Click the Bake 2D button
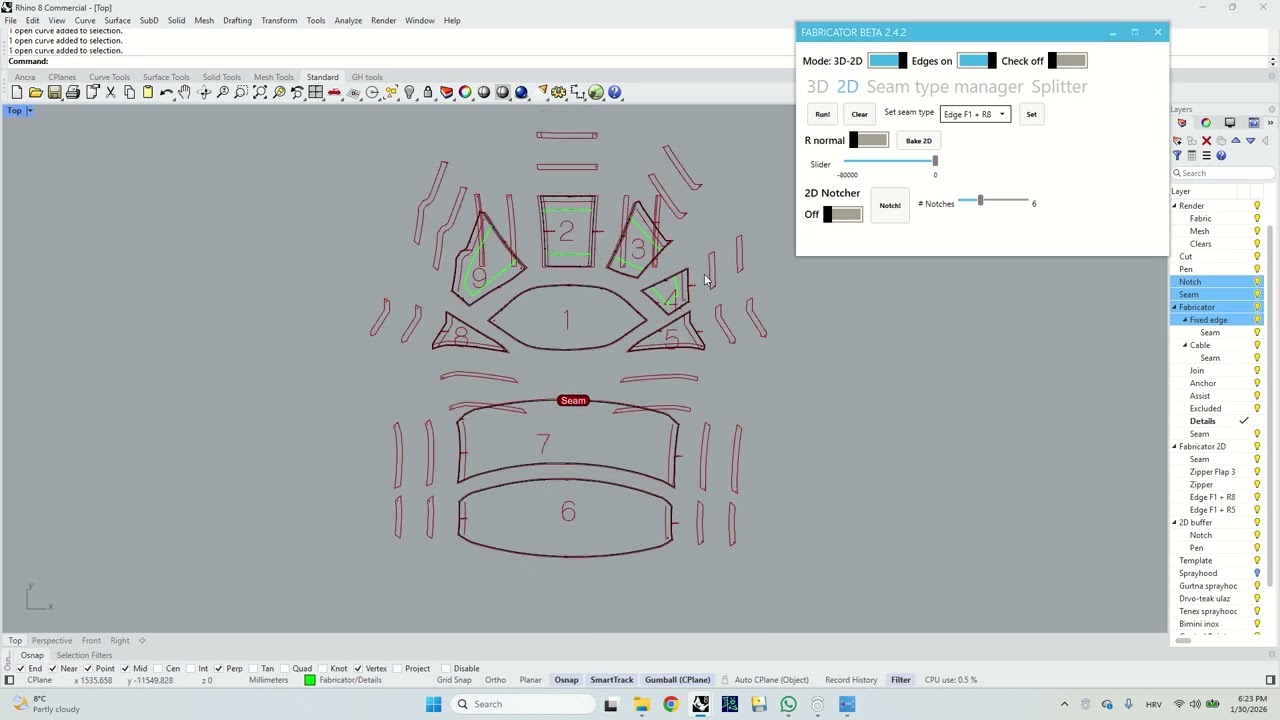Viewport: 1280px width, 720px height. tap(918, 141)
